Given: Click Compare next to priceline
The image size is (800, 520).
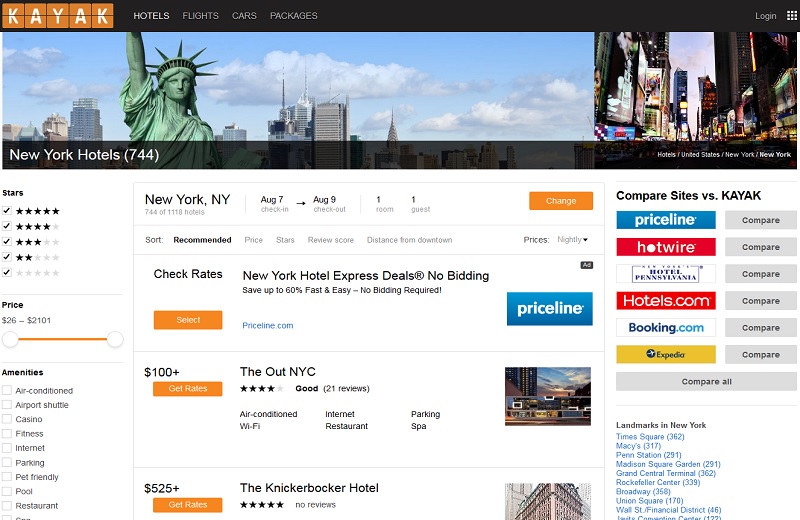Looking at the screenshot, I should (761, 220).
